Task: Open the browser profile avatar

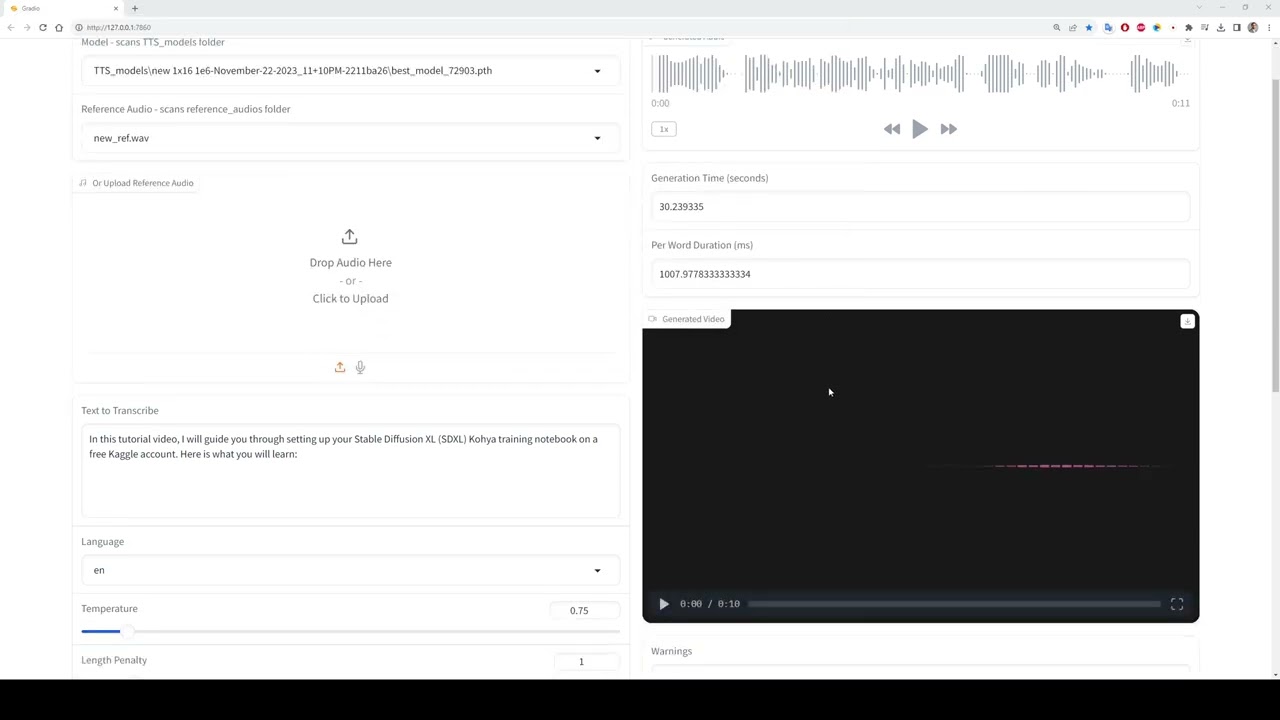Action: point(1253,28)
